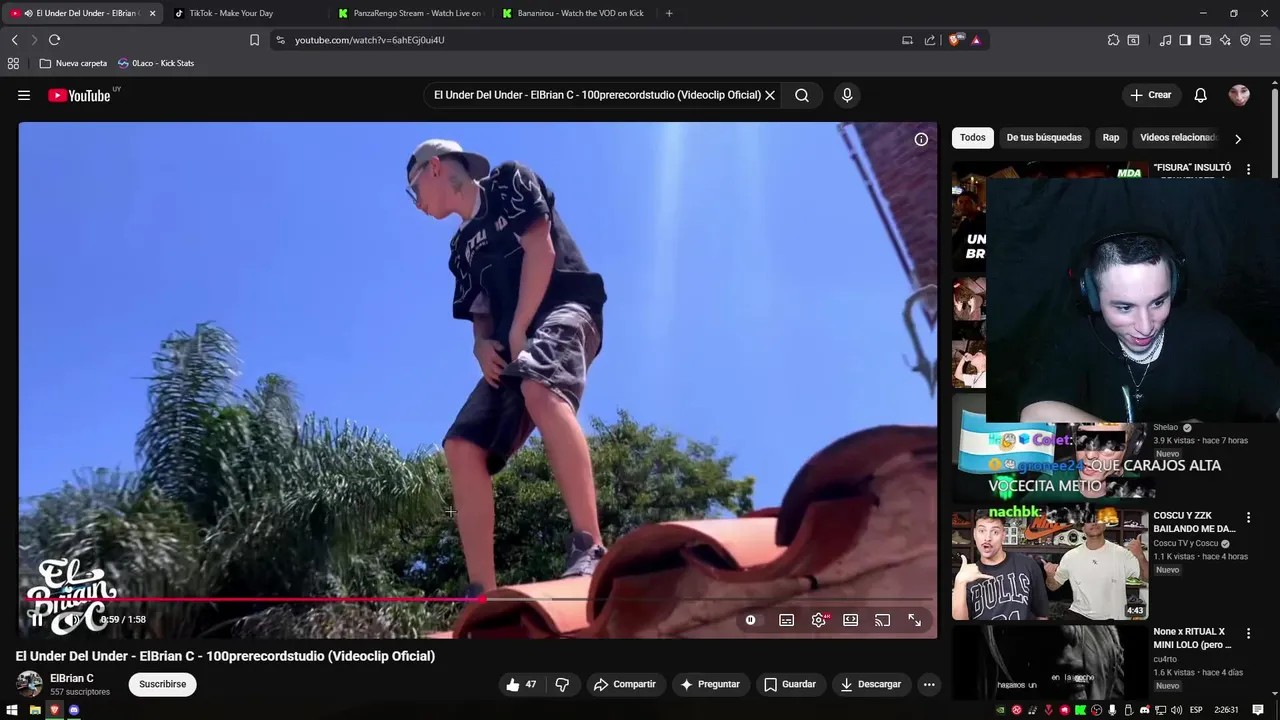Subscribe to ElBrian C channel

162,684
